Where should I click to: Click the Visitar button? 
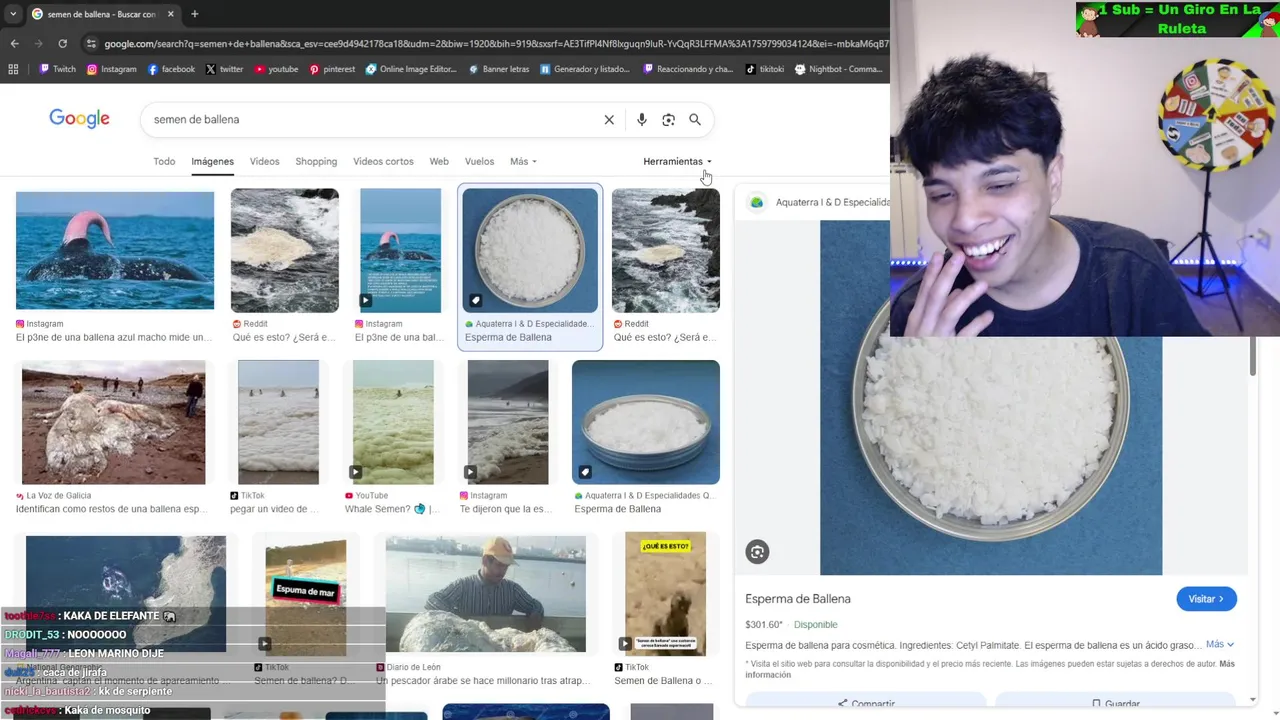pos(1206,599)
